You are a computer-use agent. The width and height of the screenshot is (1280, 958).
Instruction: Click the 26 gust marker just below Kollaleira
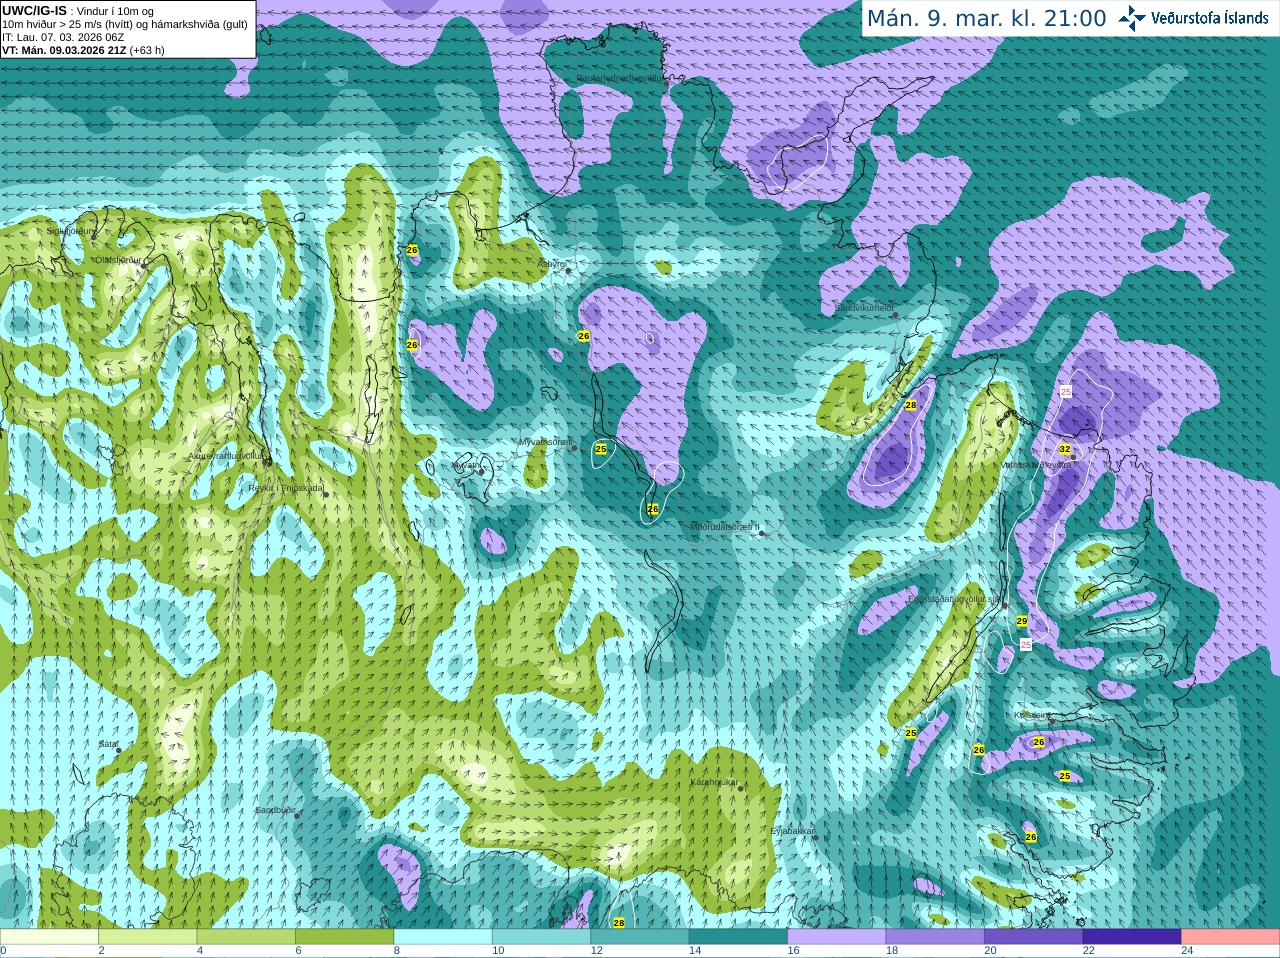[x=1039, y=742]
